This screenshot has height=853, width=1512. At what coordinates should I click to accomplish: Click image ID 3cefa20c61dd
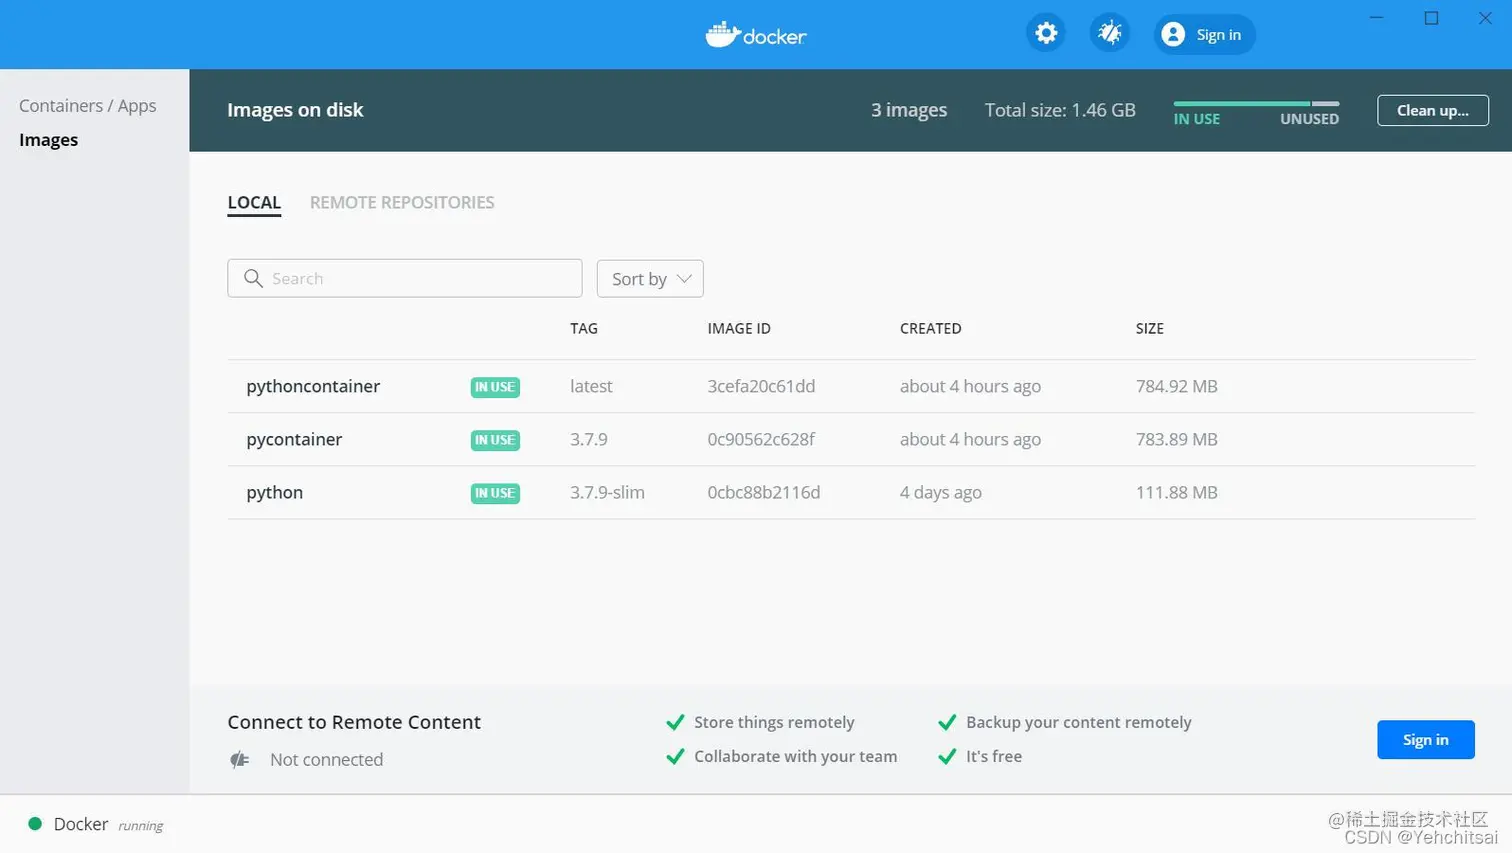point(761,386)
